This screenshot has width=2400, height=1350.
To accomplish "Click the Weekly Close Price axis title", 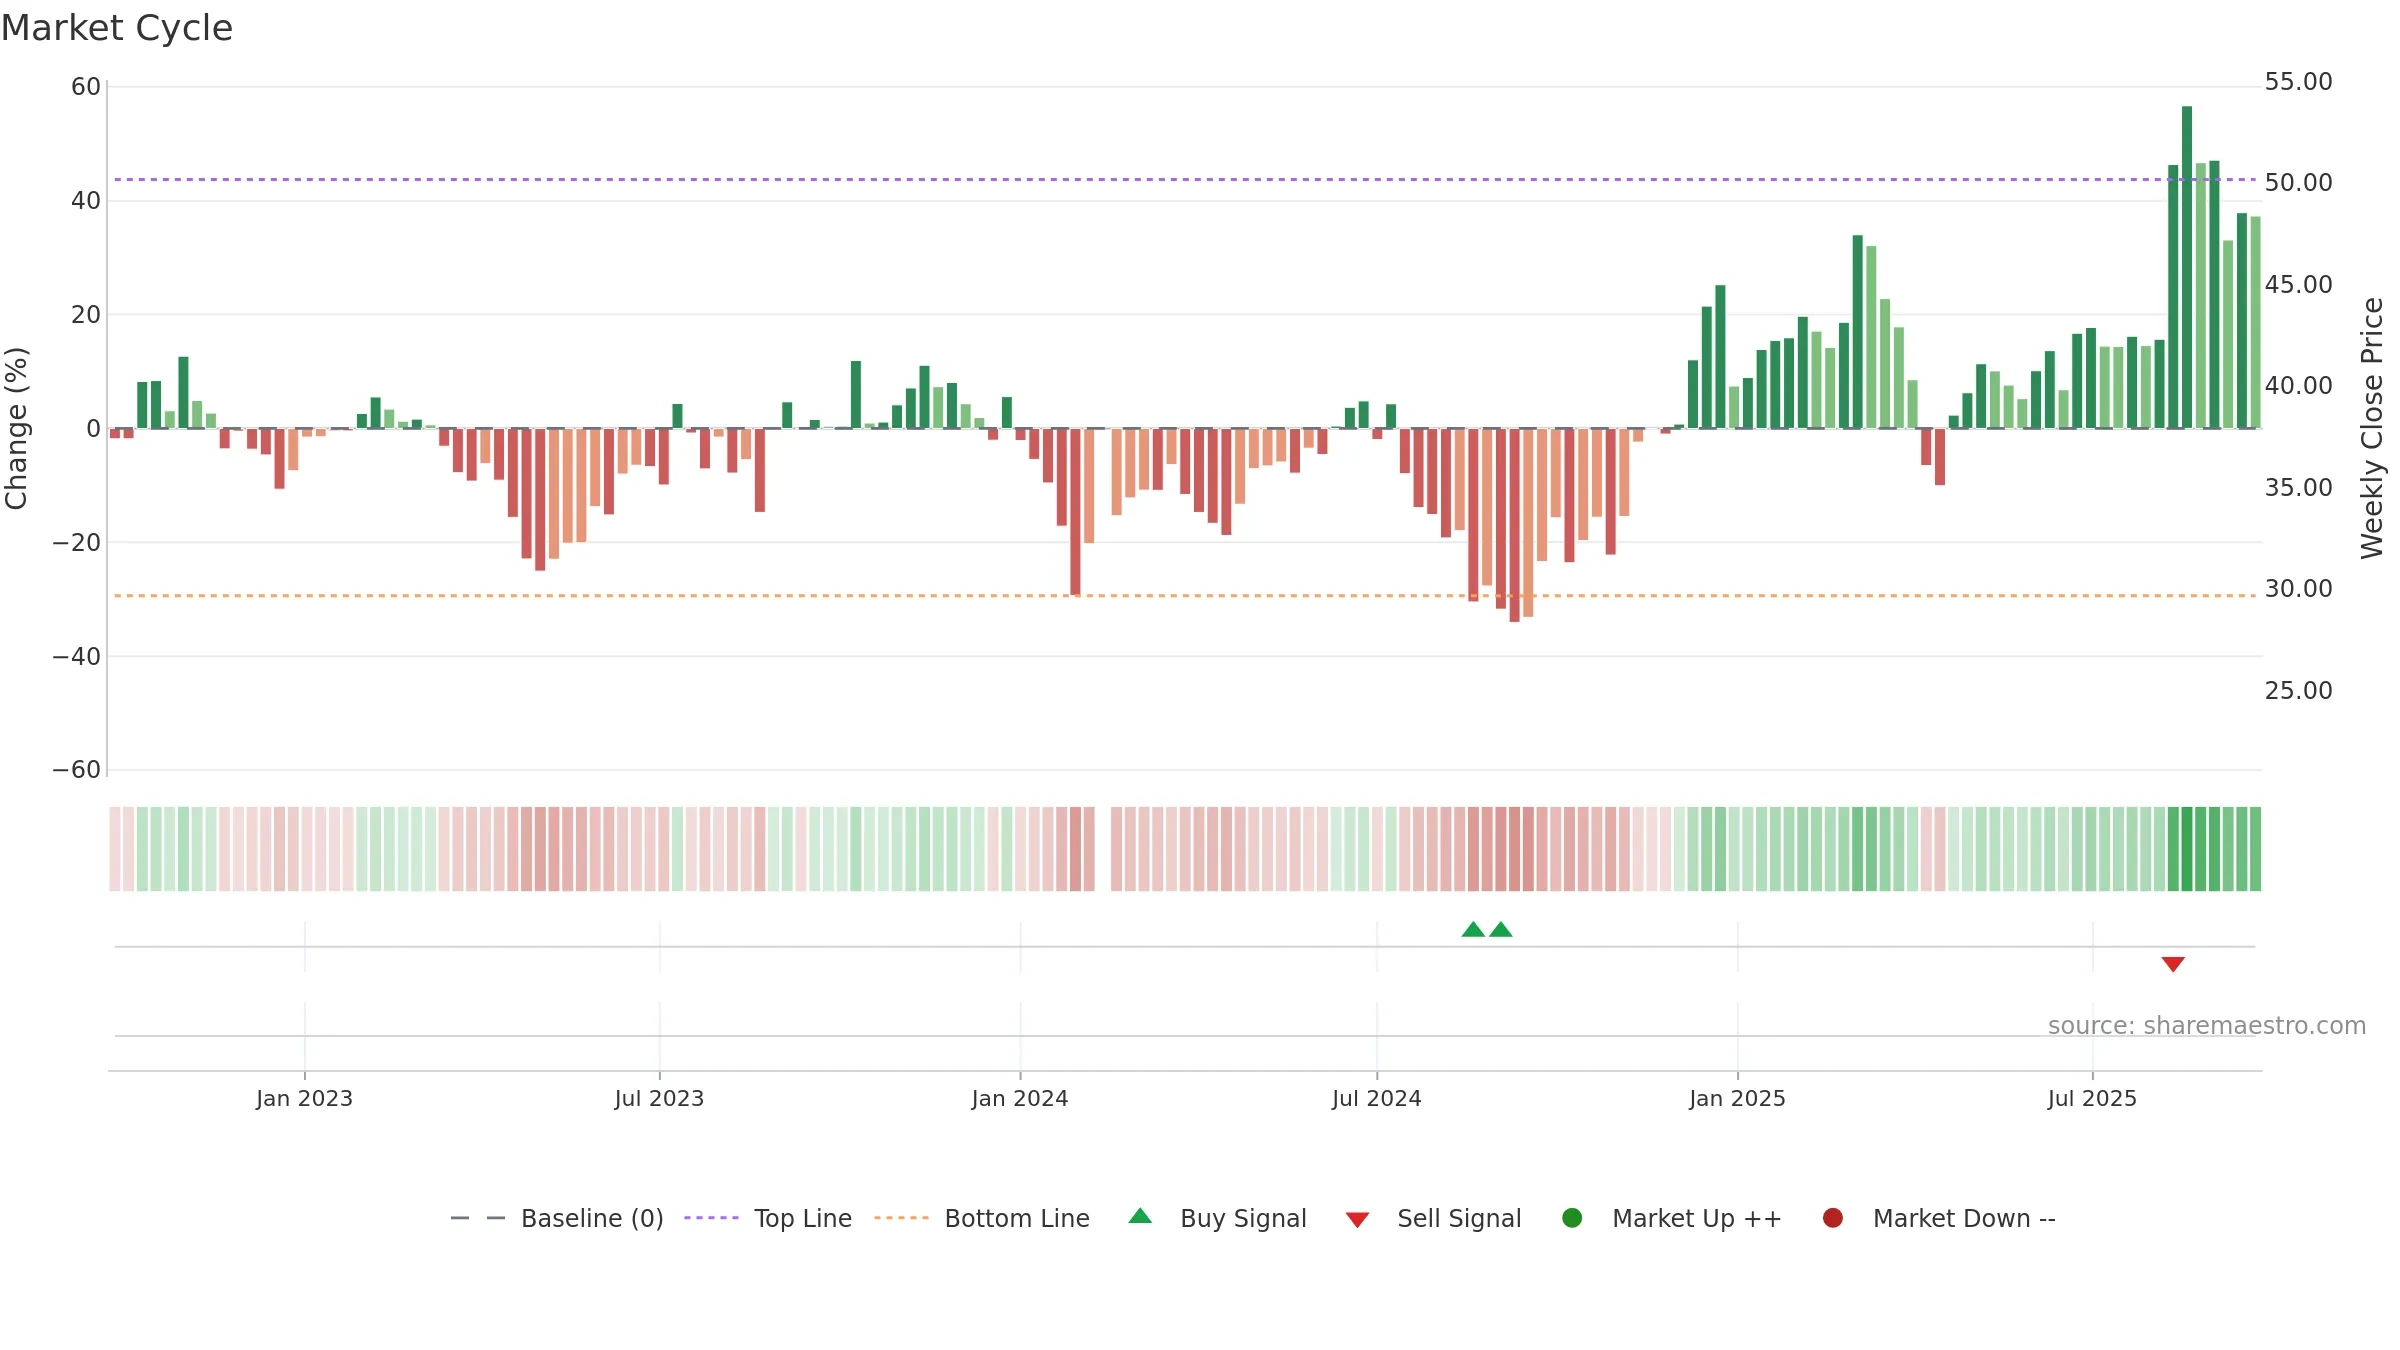I will 2372,428.
